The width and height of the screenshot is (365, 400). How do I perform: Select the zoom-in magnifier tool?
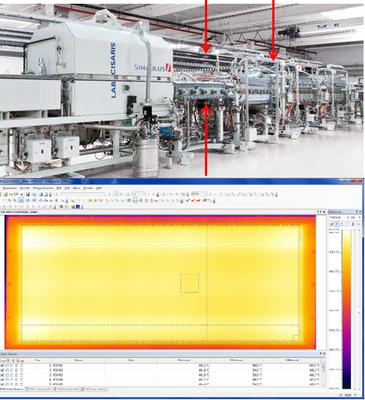pyautogui.click(x=9, y=200)
